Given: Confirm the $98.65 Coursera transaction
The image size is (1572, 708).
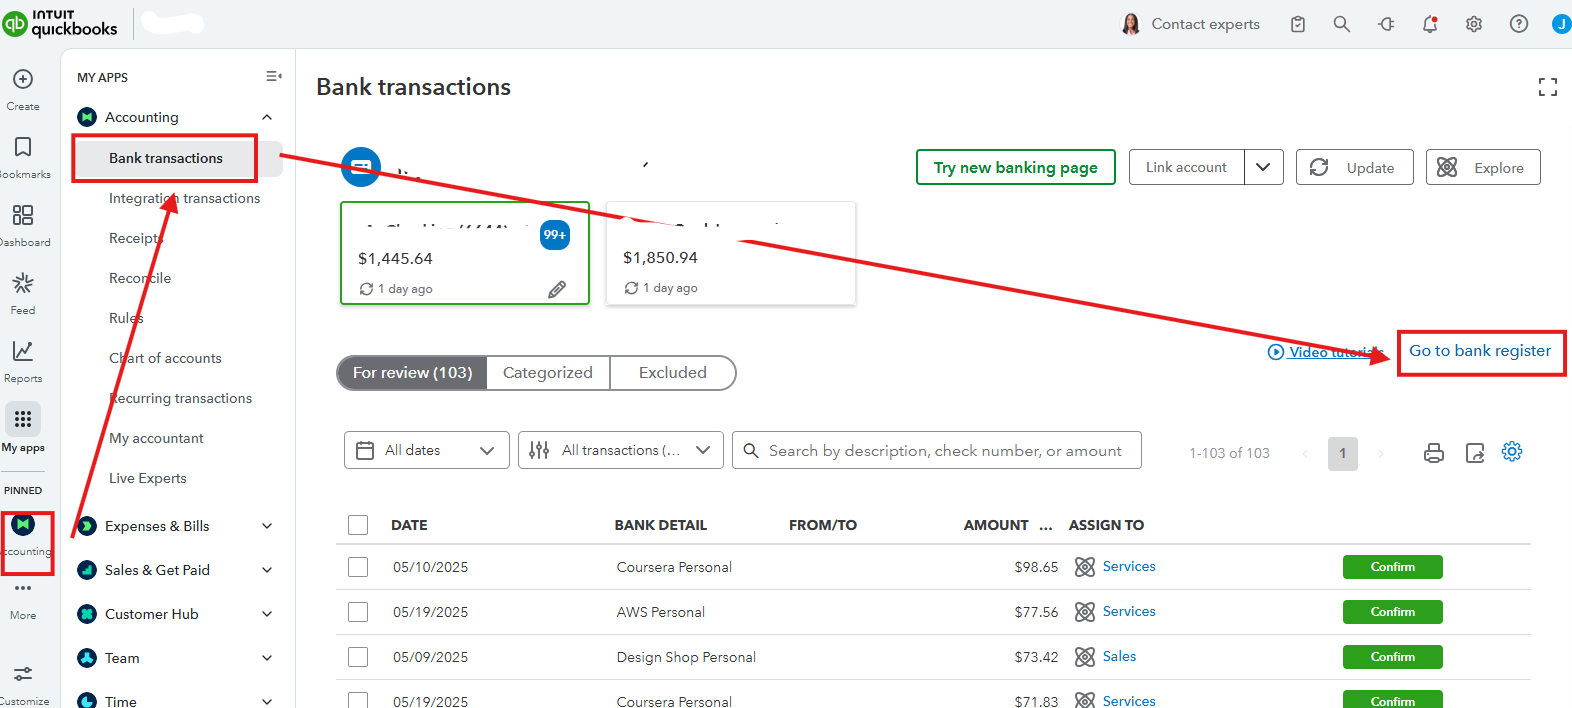Looking at the screenshot, I should (x=1393, y=567).
